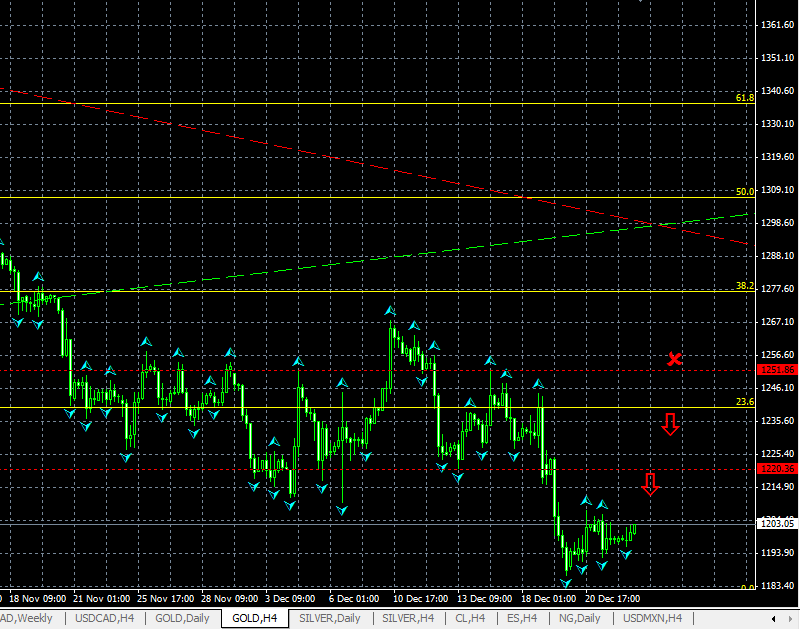
Task: Click the 23.6 Fibonacci level label
Action: [744, 401]
